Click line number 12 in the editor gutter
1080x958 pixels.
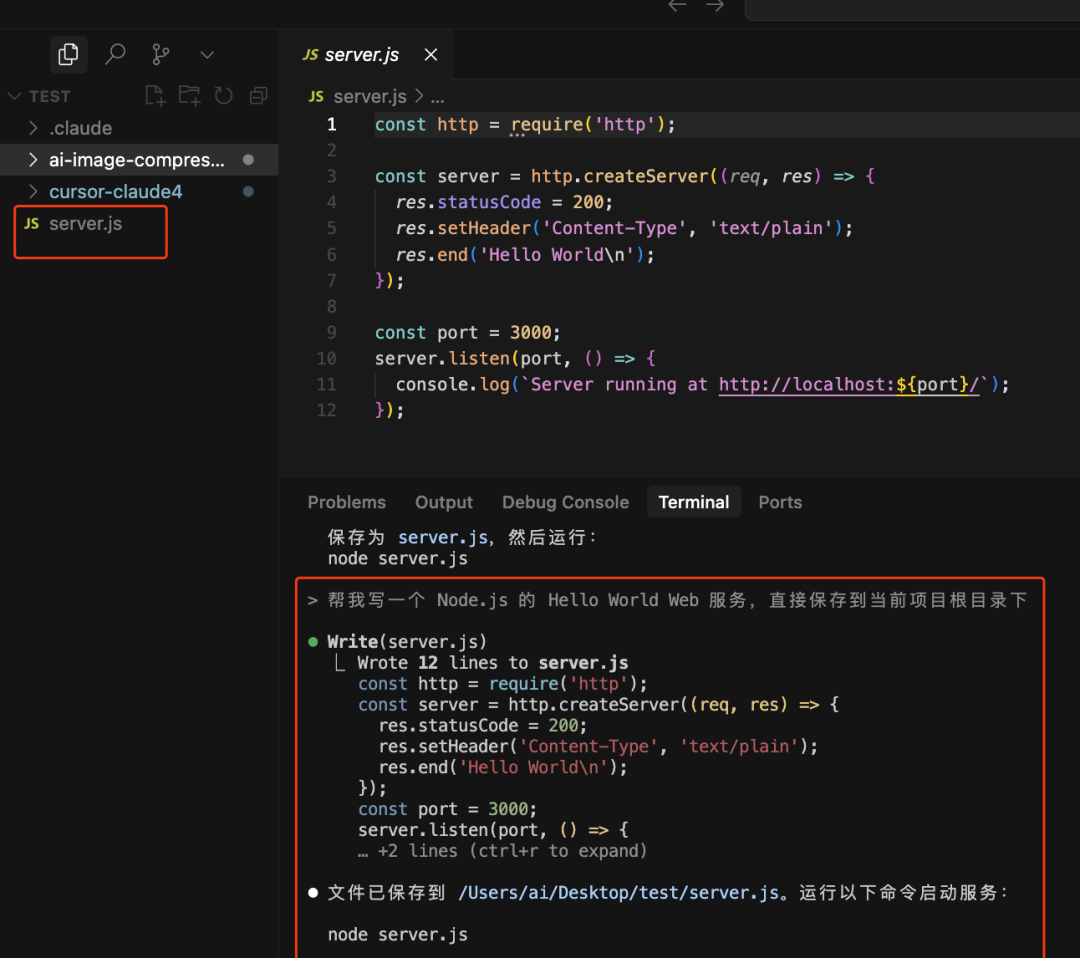click(326, 410)
